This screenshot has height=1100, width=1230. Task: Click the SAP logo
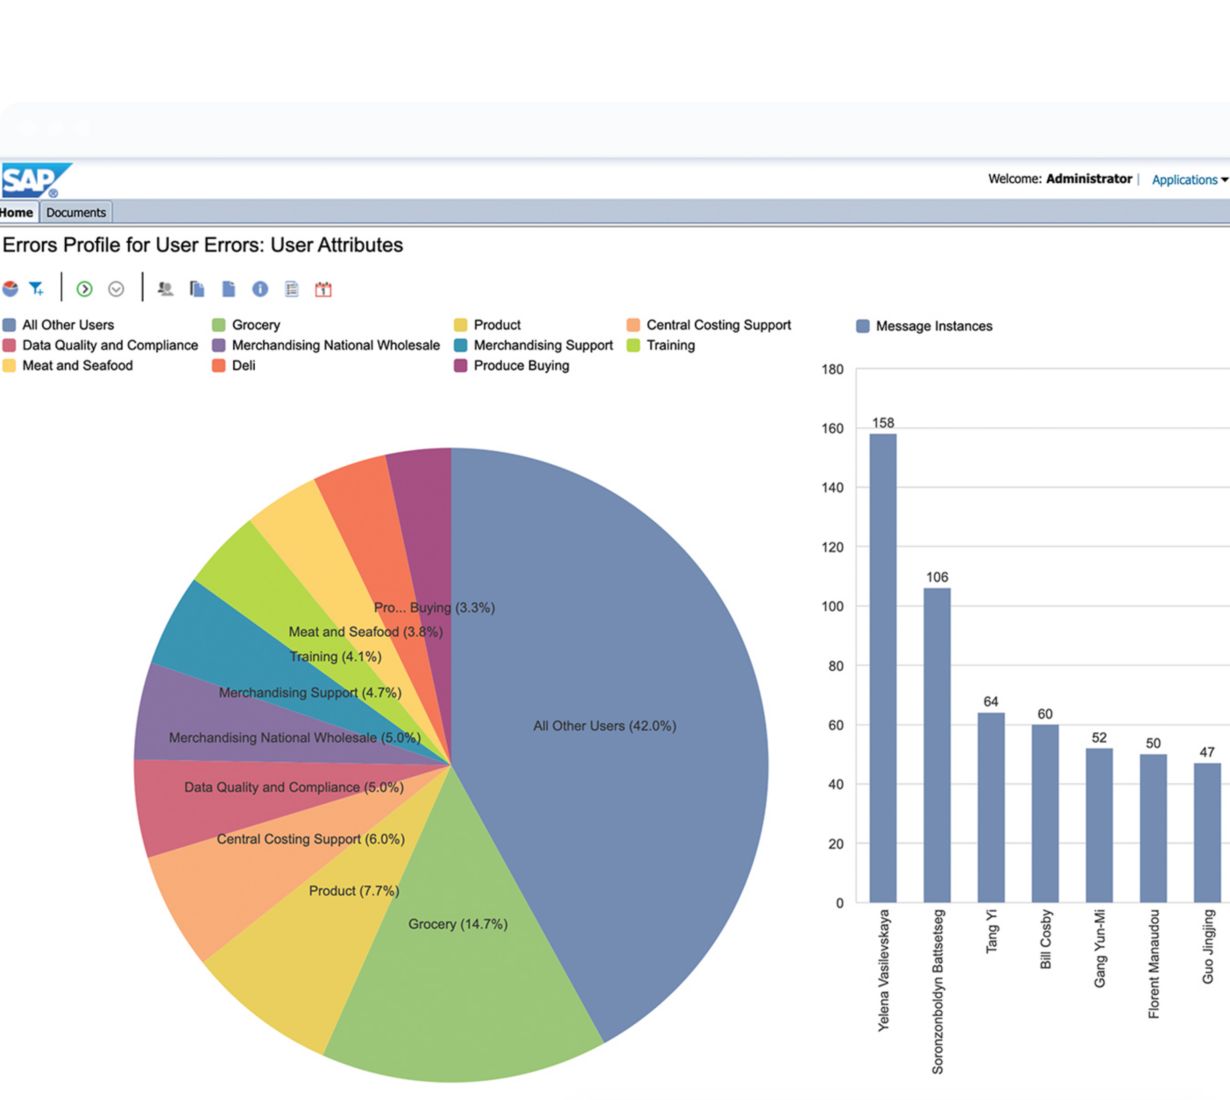tap(36, 181)
